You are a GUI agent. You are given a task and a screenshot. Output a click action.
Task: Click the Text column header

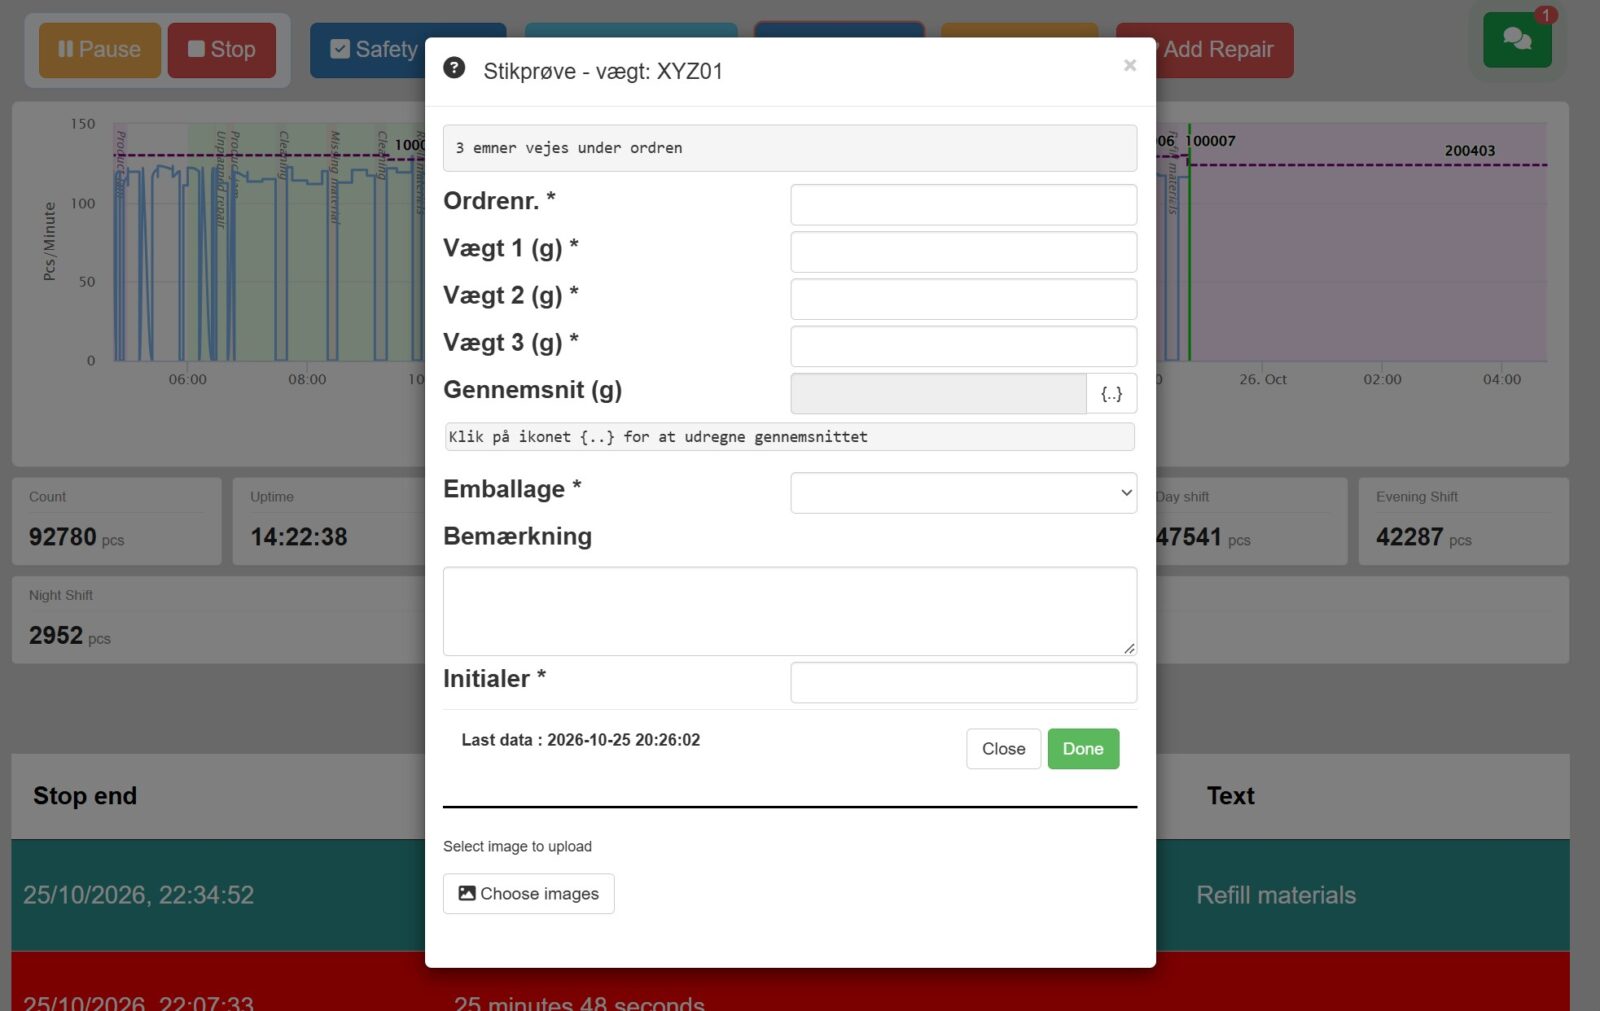click(1230, 796)
